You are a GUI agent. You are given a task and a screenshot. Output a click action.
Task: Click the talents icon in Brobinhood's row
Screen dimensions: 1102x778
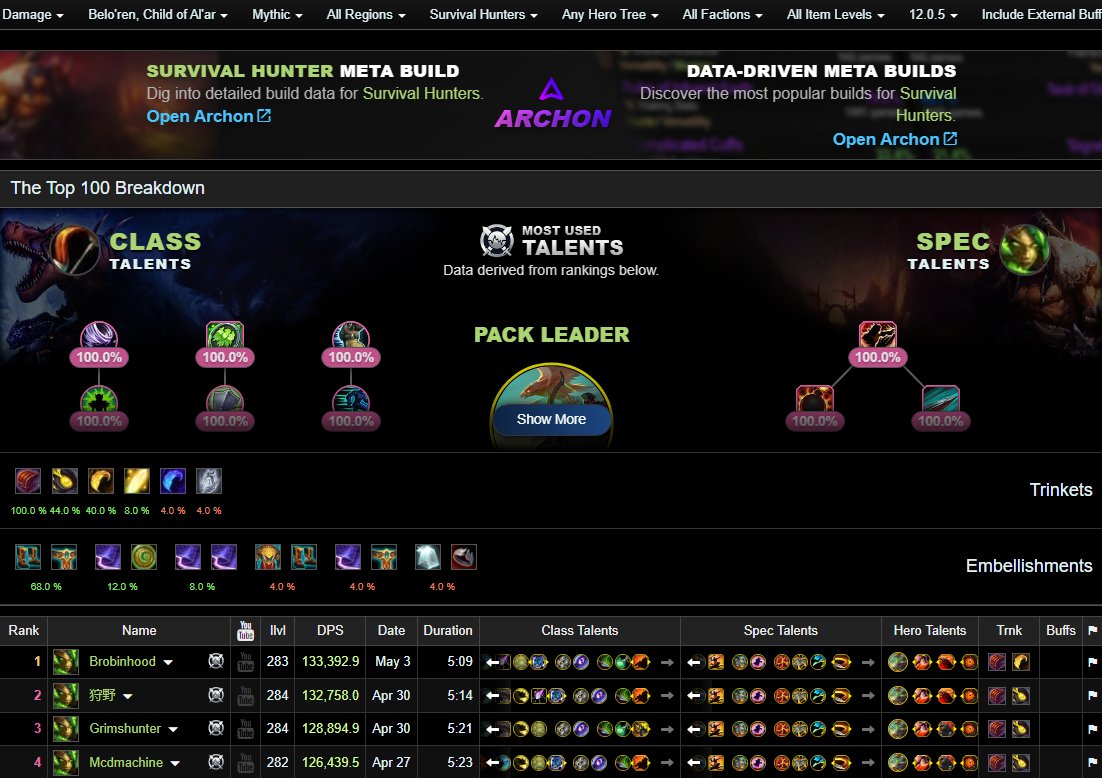[216, 661]
